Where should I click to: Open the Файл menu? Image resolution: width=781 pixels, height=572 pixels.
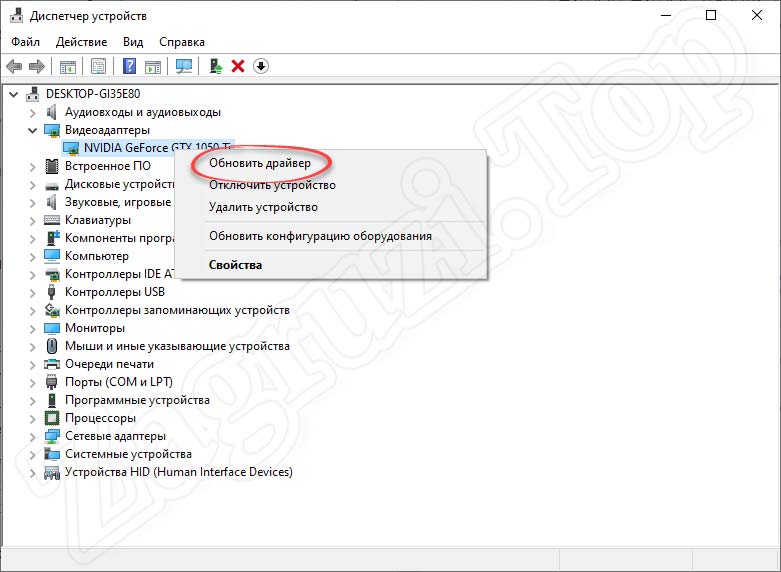coord(25,42)
